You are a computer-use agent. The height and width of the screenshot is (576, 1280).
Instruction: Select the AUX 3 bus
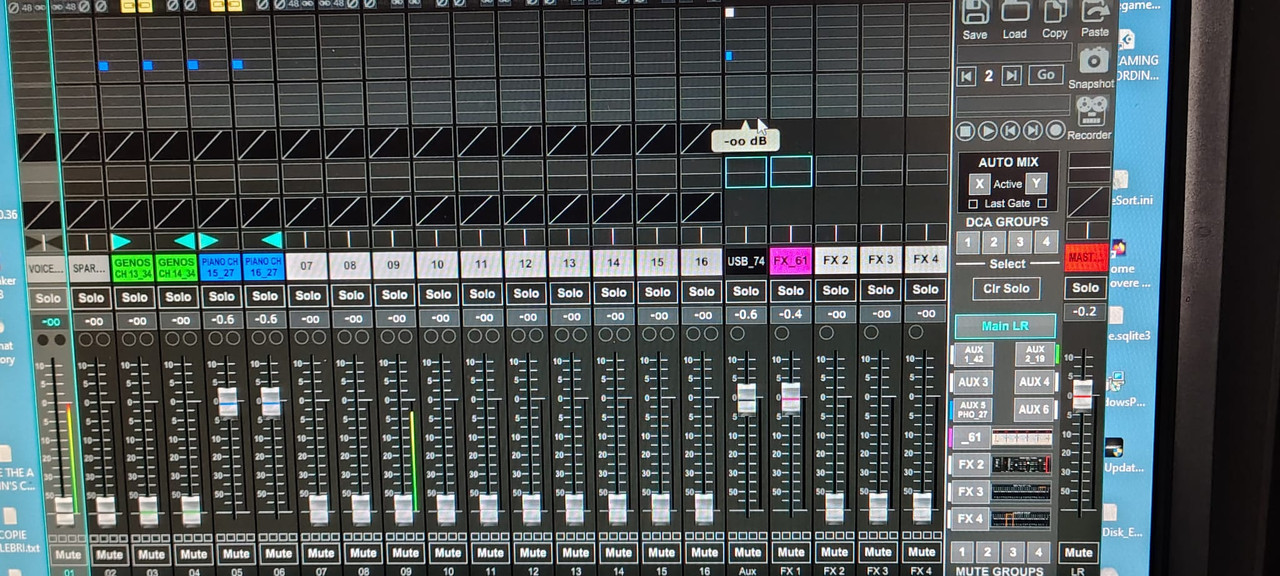tap(973, 382)
